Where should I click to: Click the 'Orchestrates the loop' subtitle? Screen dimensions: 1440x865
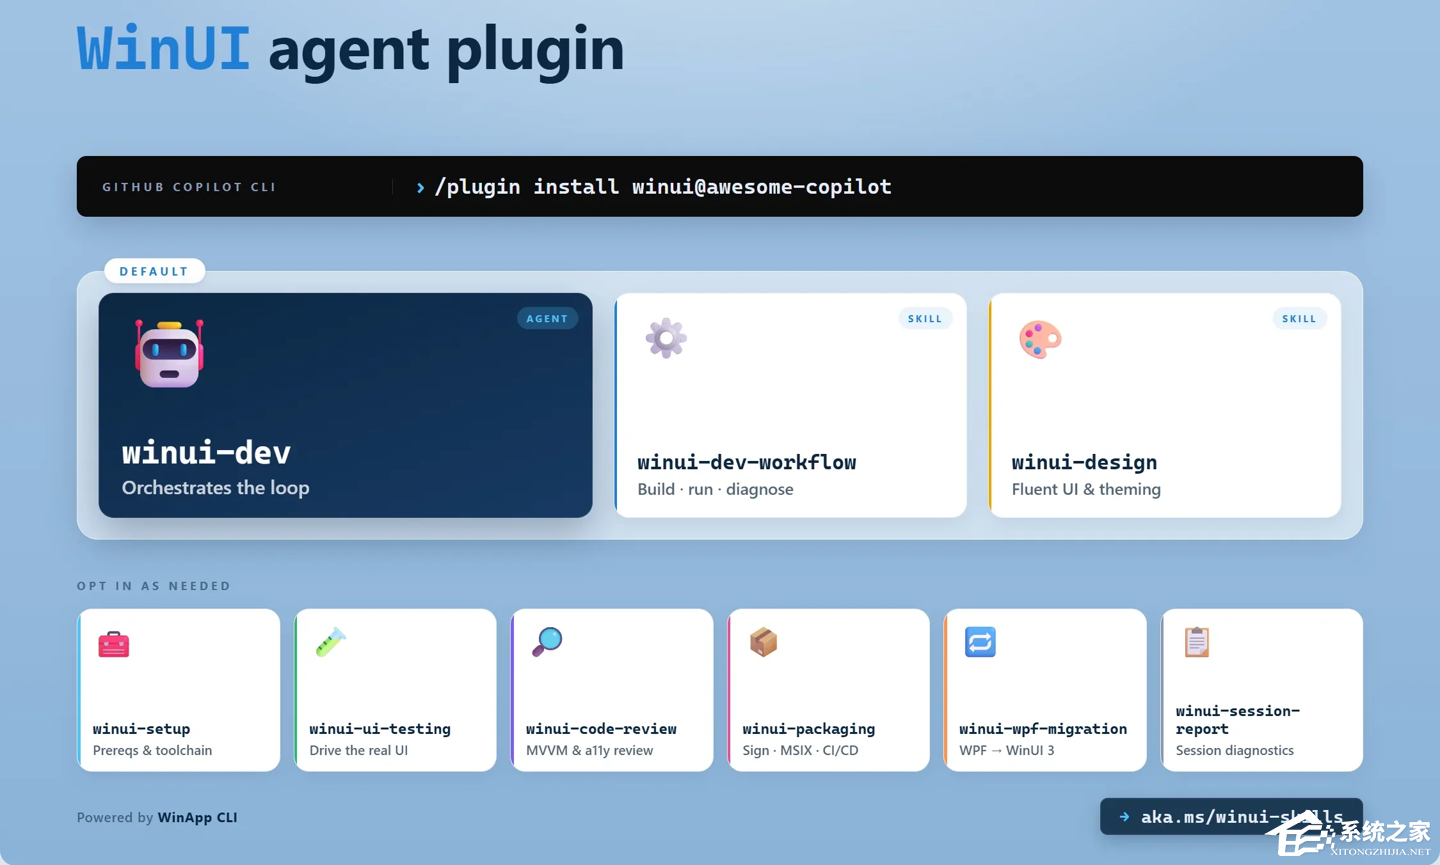(215, 488)
